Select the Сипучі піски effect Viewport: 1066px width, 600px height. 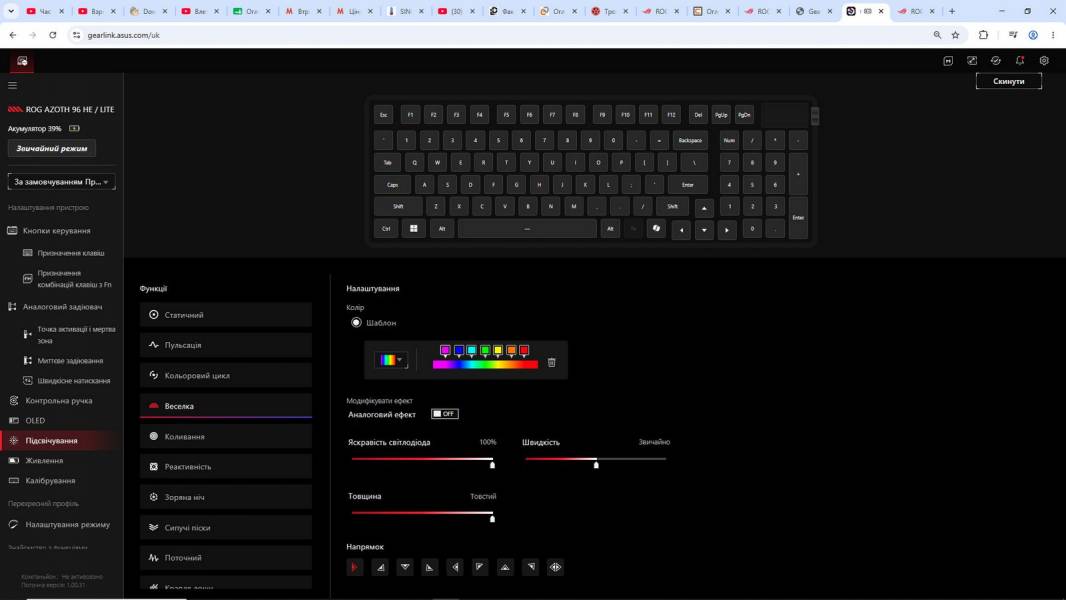(x=226, y=527)
